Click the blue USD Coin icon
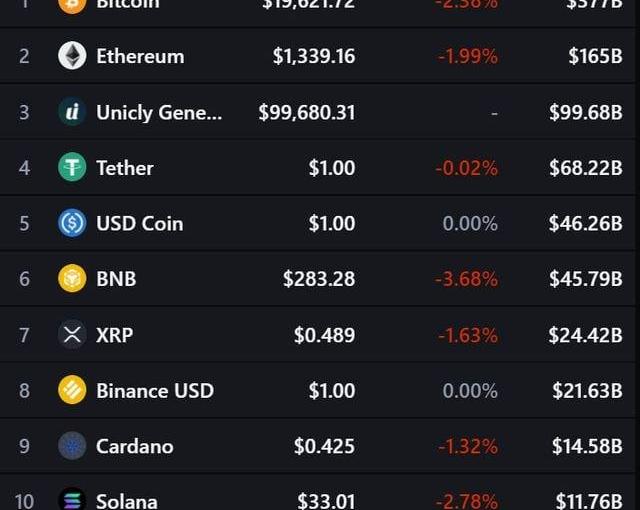 pos(72,223)
